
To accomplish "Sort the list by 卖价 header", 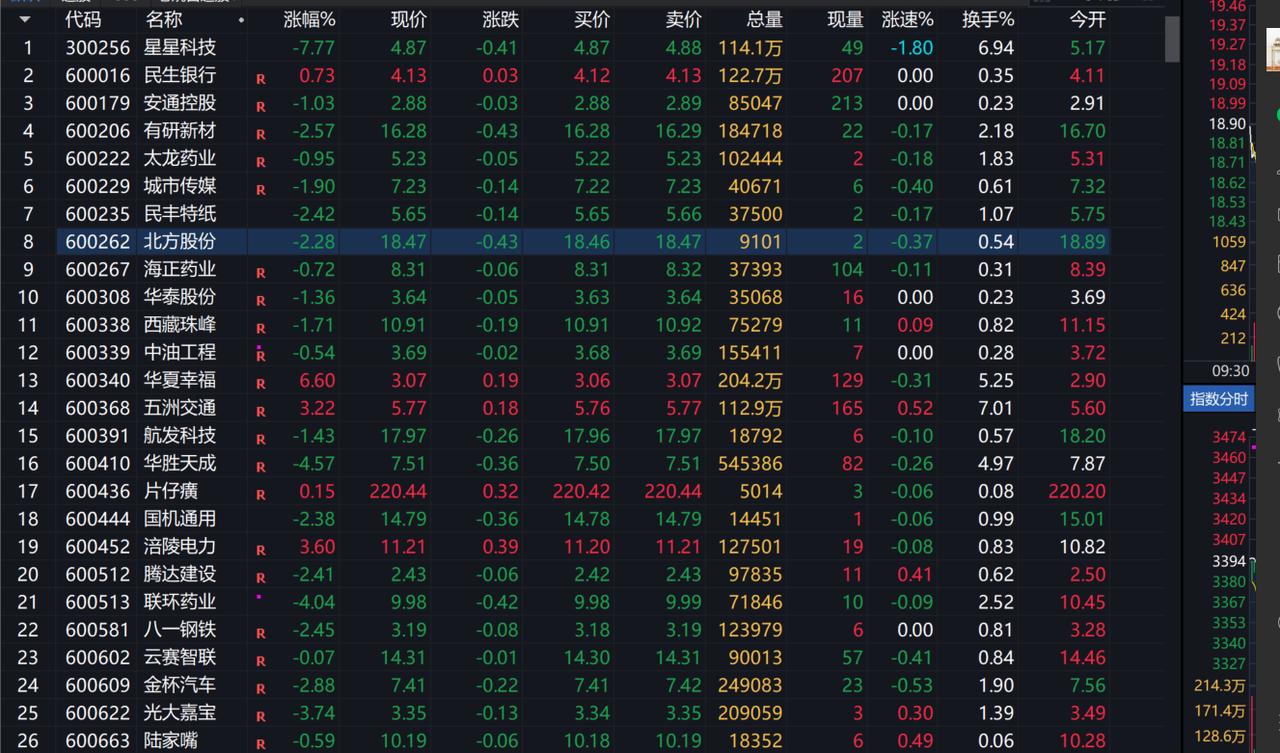I will point(683,19).
